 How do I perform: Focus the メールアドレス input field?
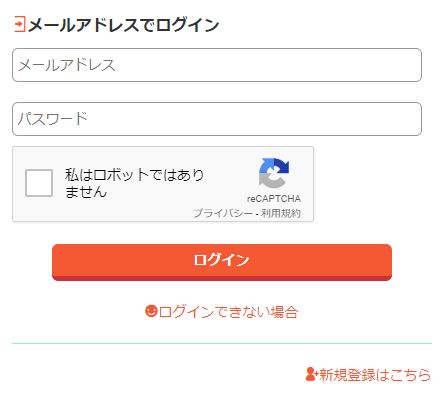pos(217,65)
